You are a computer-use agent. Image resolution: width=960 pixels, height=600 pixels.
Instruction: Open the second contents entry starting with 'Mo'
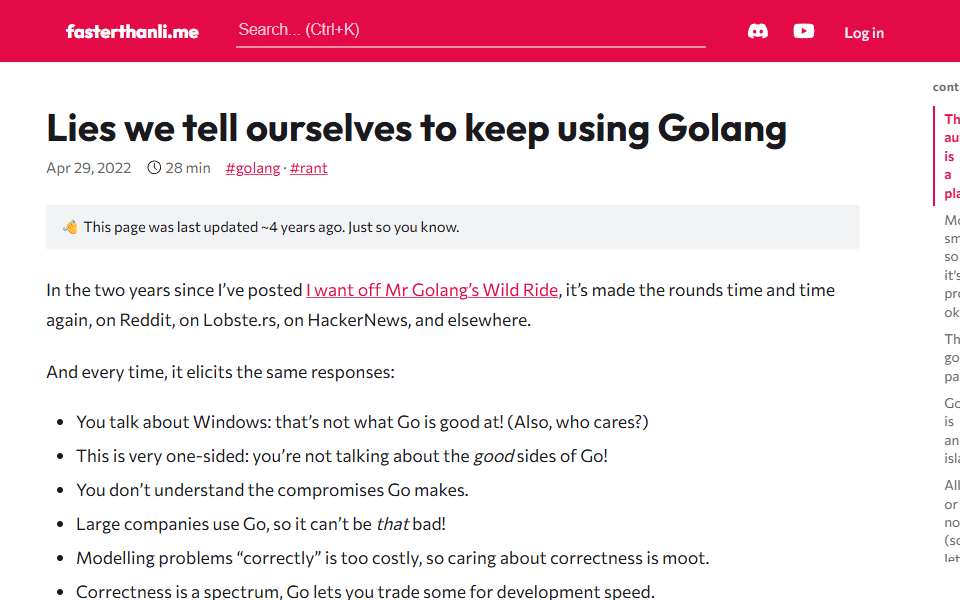click(x=951, y=266)
